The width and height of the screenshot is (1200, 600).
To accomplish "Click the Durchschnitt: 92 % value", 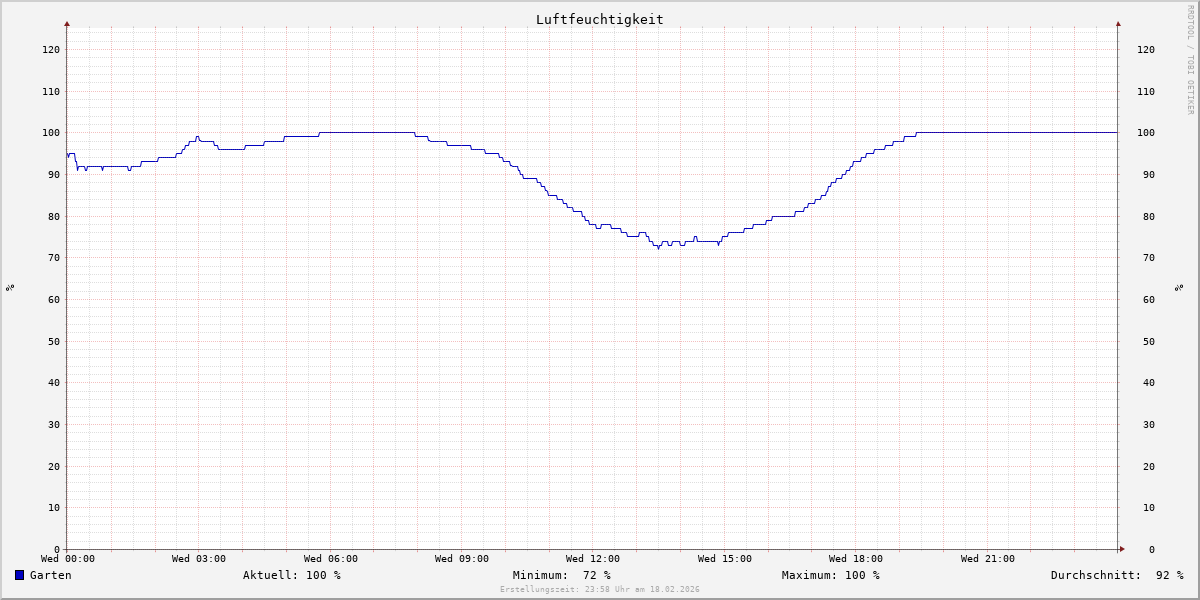I will coord(1116,575).
